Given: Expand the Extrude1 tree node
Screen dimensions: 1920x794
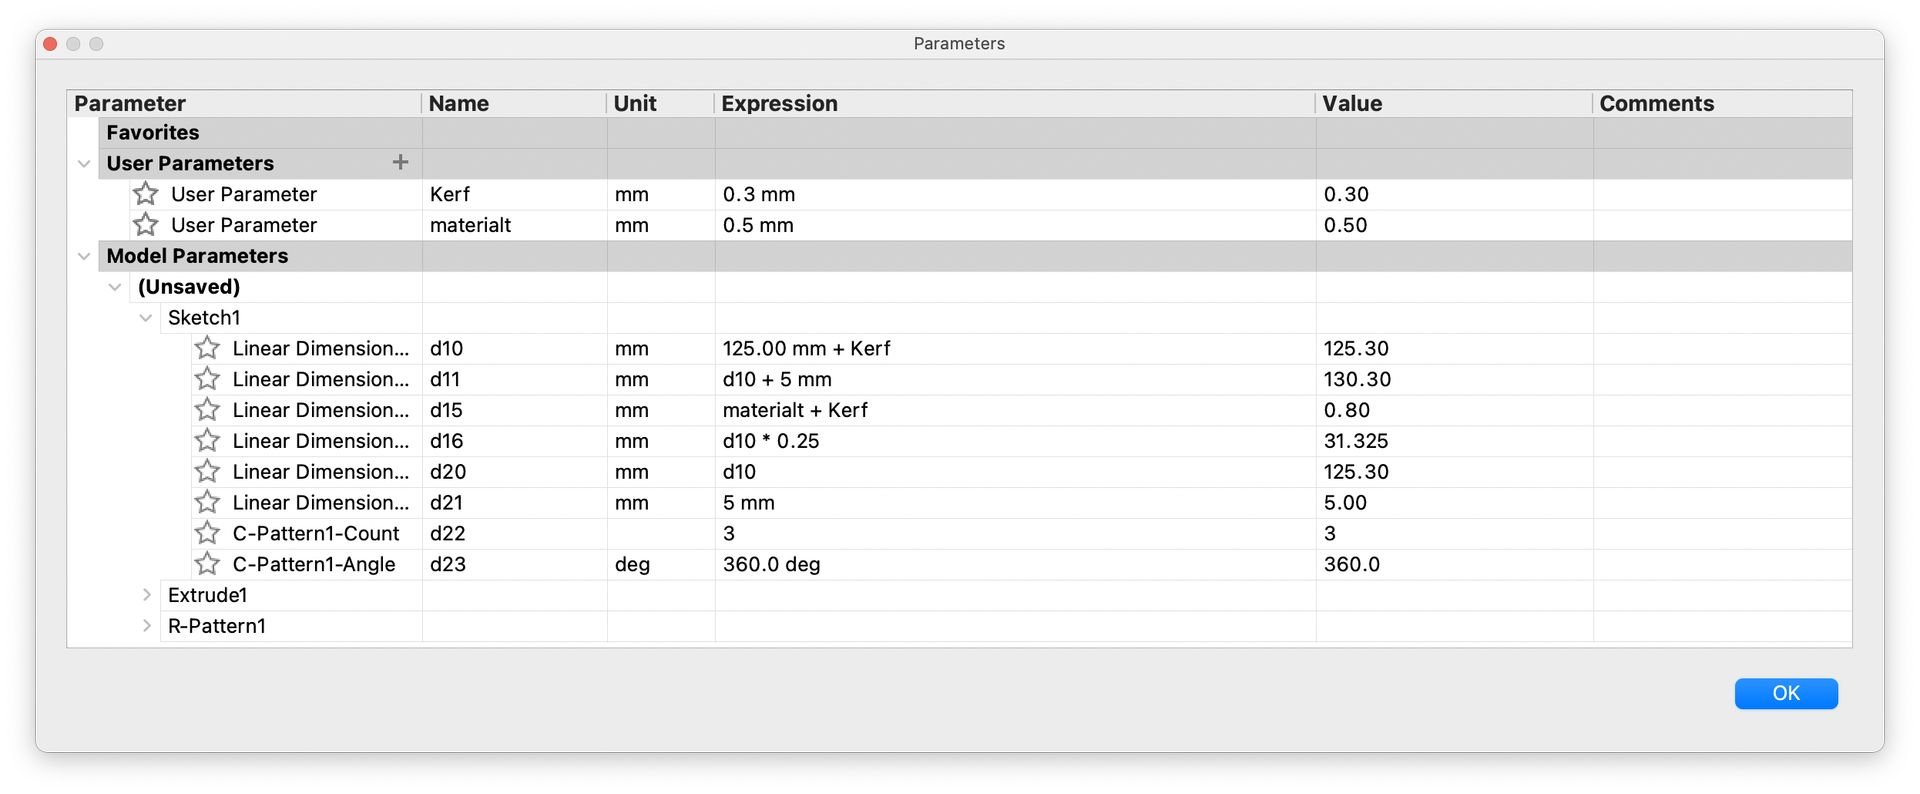Looking at the screenshot, I should tap(147, 595).
